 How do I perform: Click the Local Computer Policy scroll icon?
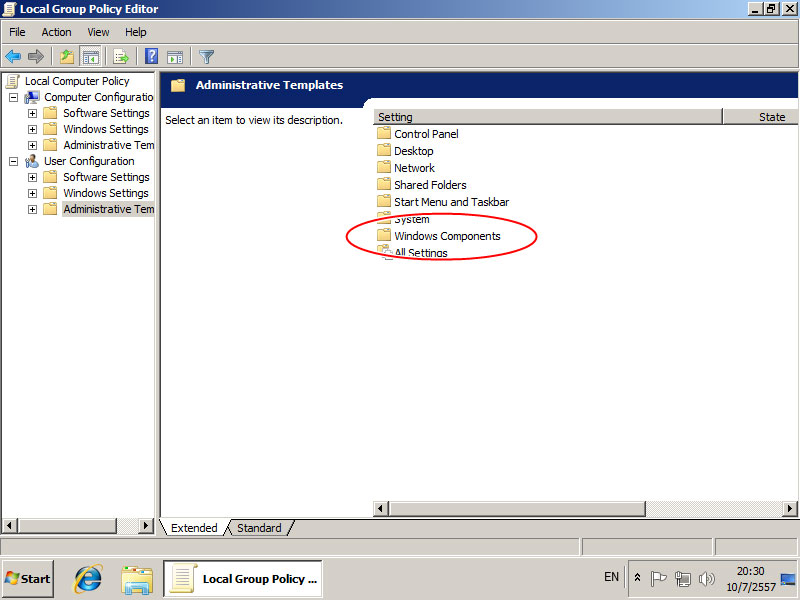click(13, 81)
